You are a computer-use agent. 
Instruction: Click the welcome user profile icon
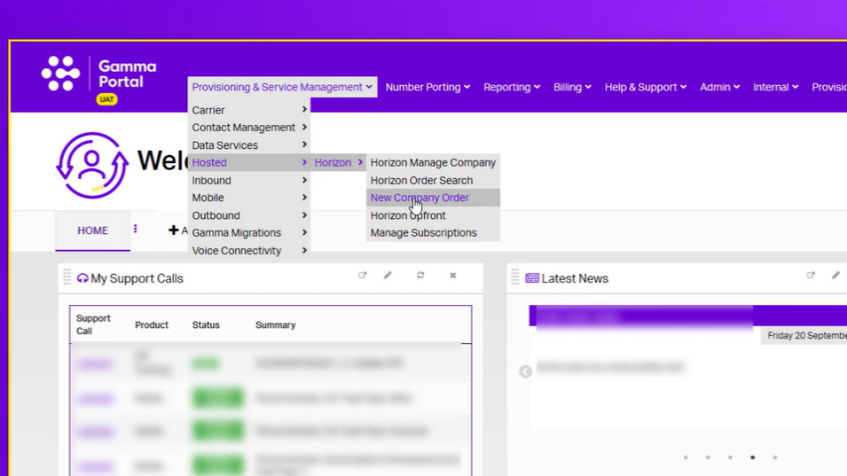coord(92,165)
